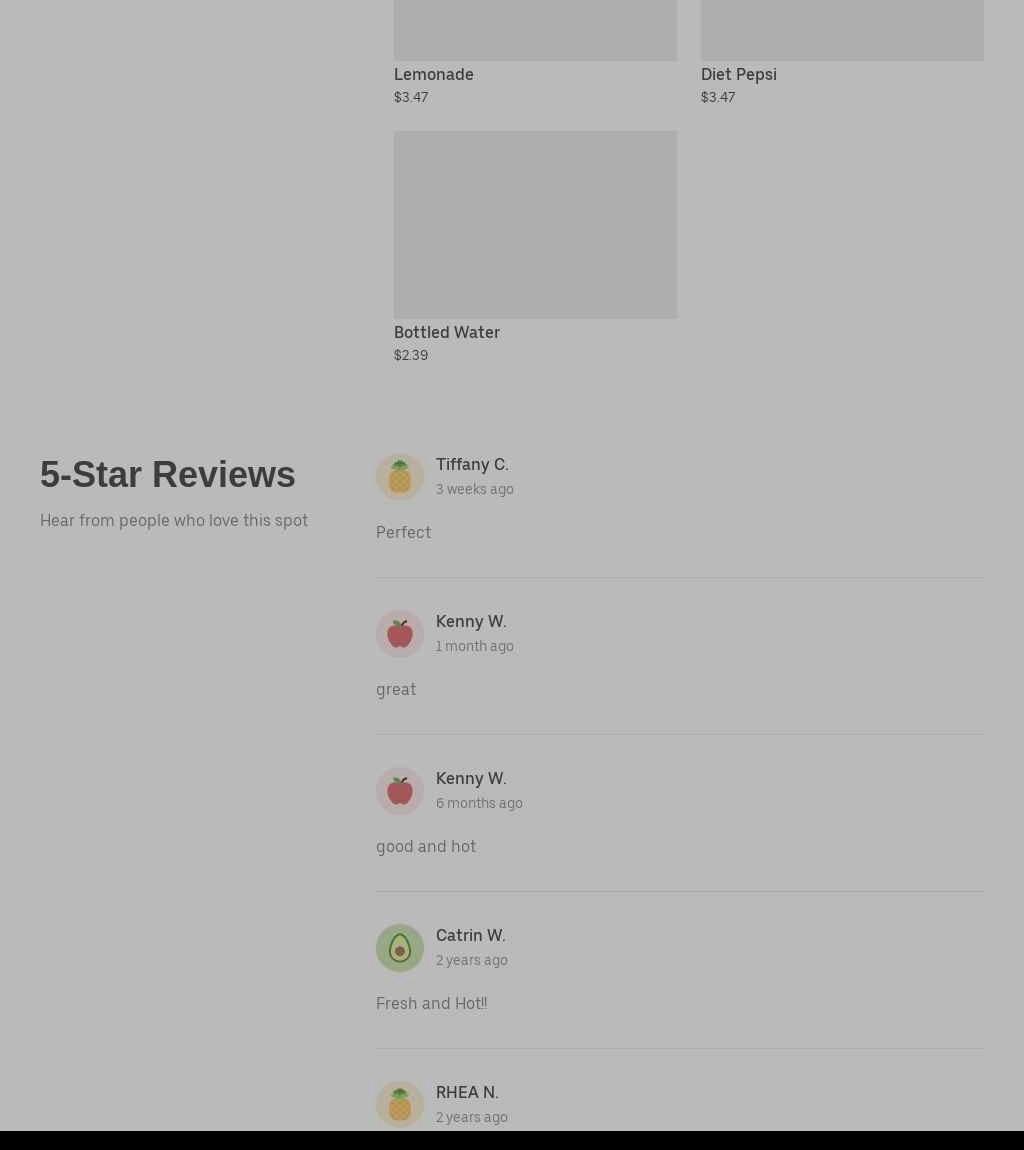Click the apple avatar on Kenny W.'s 6-month-old review
Viewport: 1024px width, 1150px height.
[400, 791]
